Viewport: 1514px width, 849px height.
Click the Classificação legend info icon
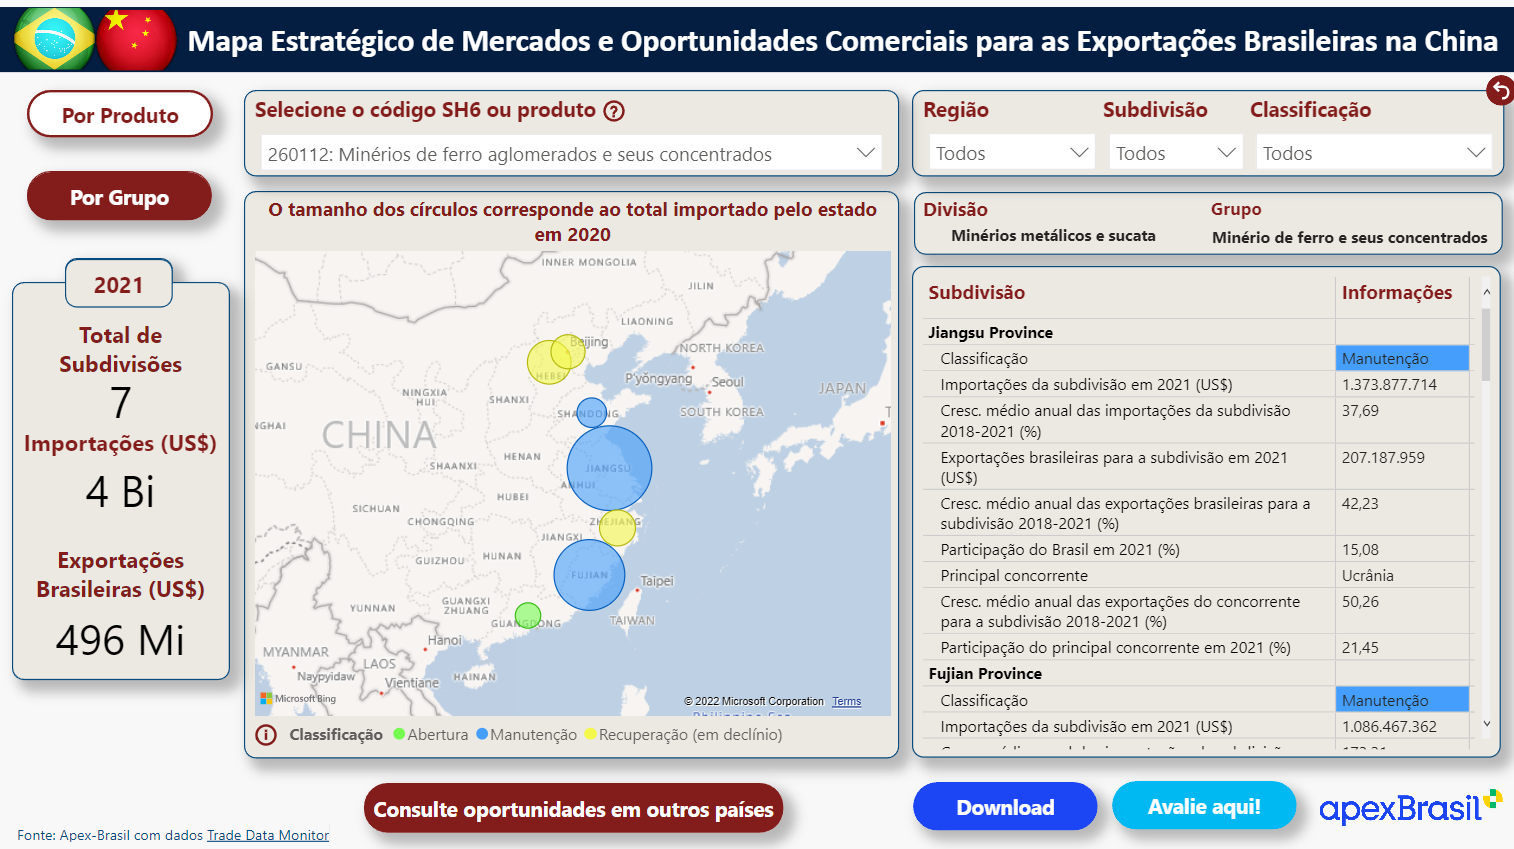(x=266, y=735)
